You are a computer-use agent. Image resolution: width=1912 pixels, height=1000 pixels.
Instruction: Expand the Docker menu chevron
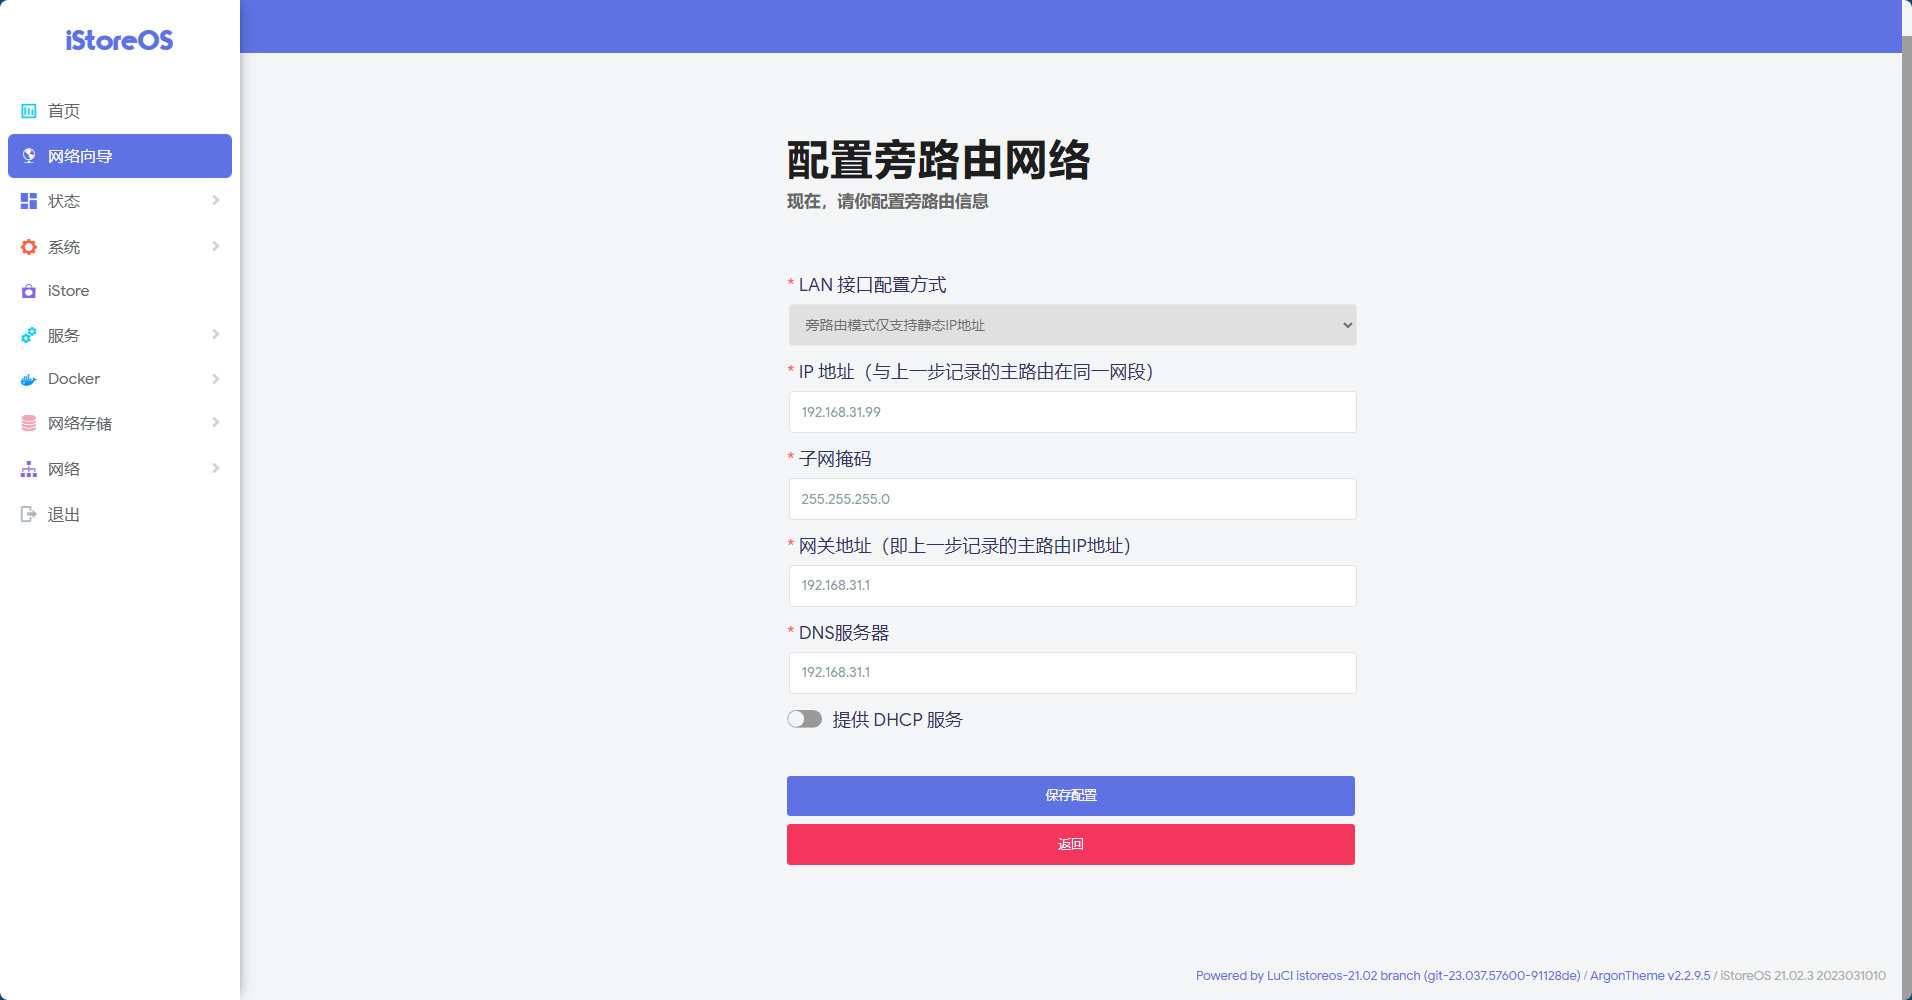coord(216,379)
